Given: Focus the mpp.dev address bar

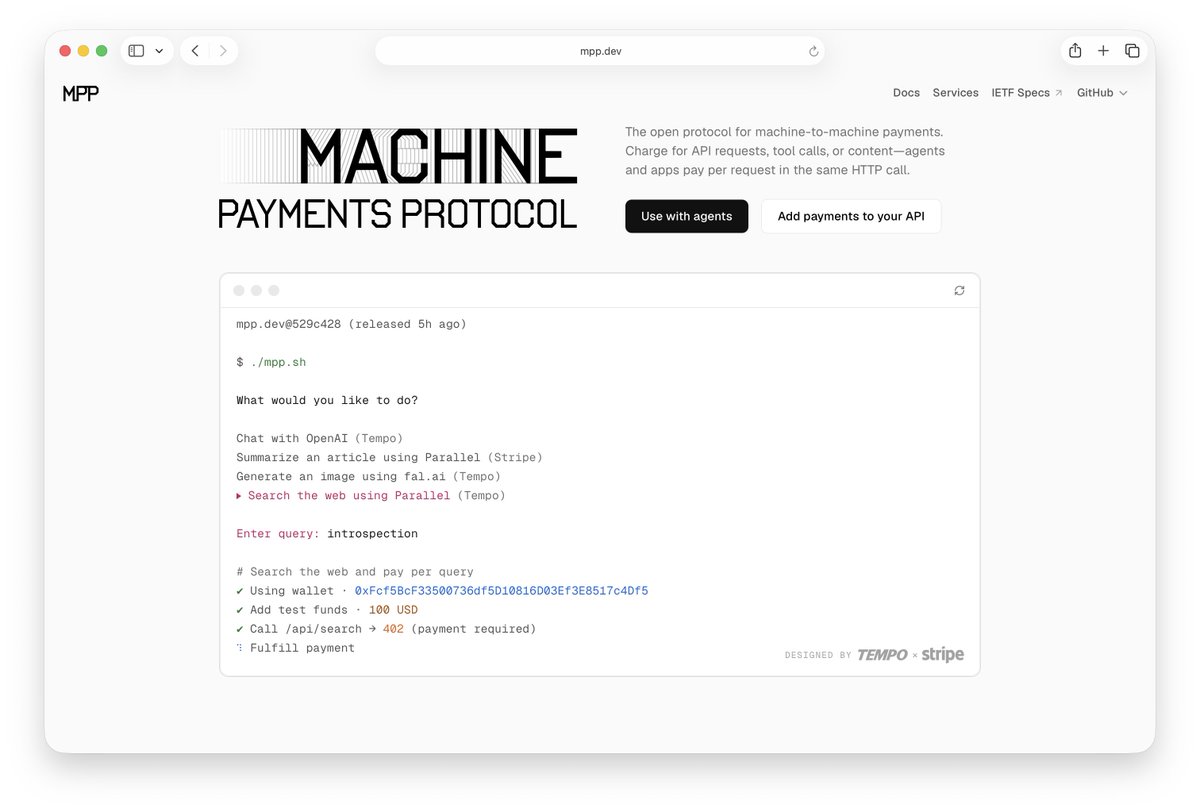Looking at the screenshot, I should point(600,51).
